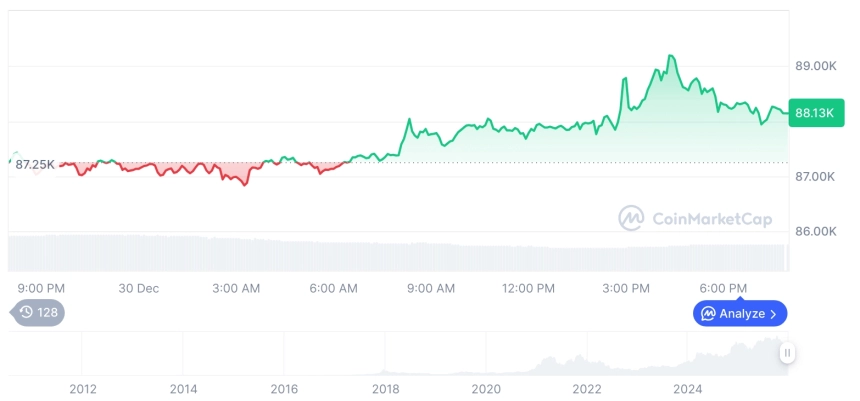
Task: Jump to 2022 on the year timeline
Action: [586, 388]
